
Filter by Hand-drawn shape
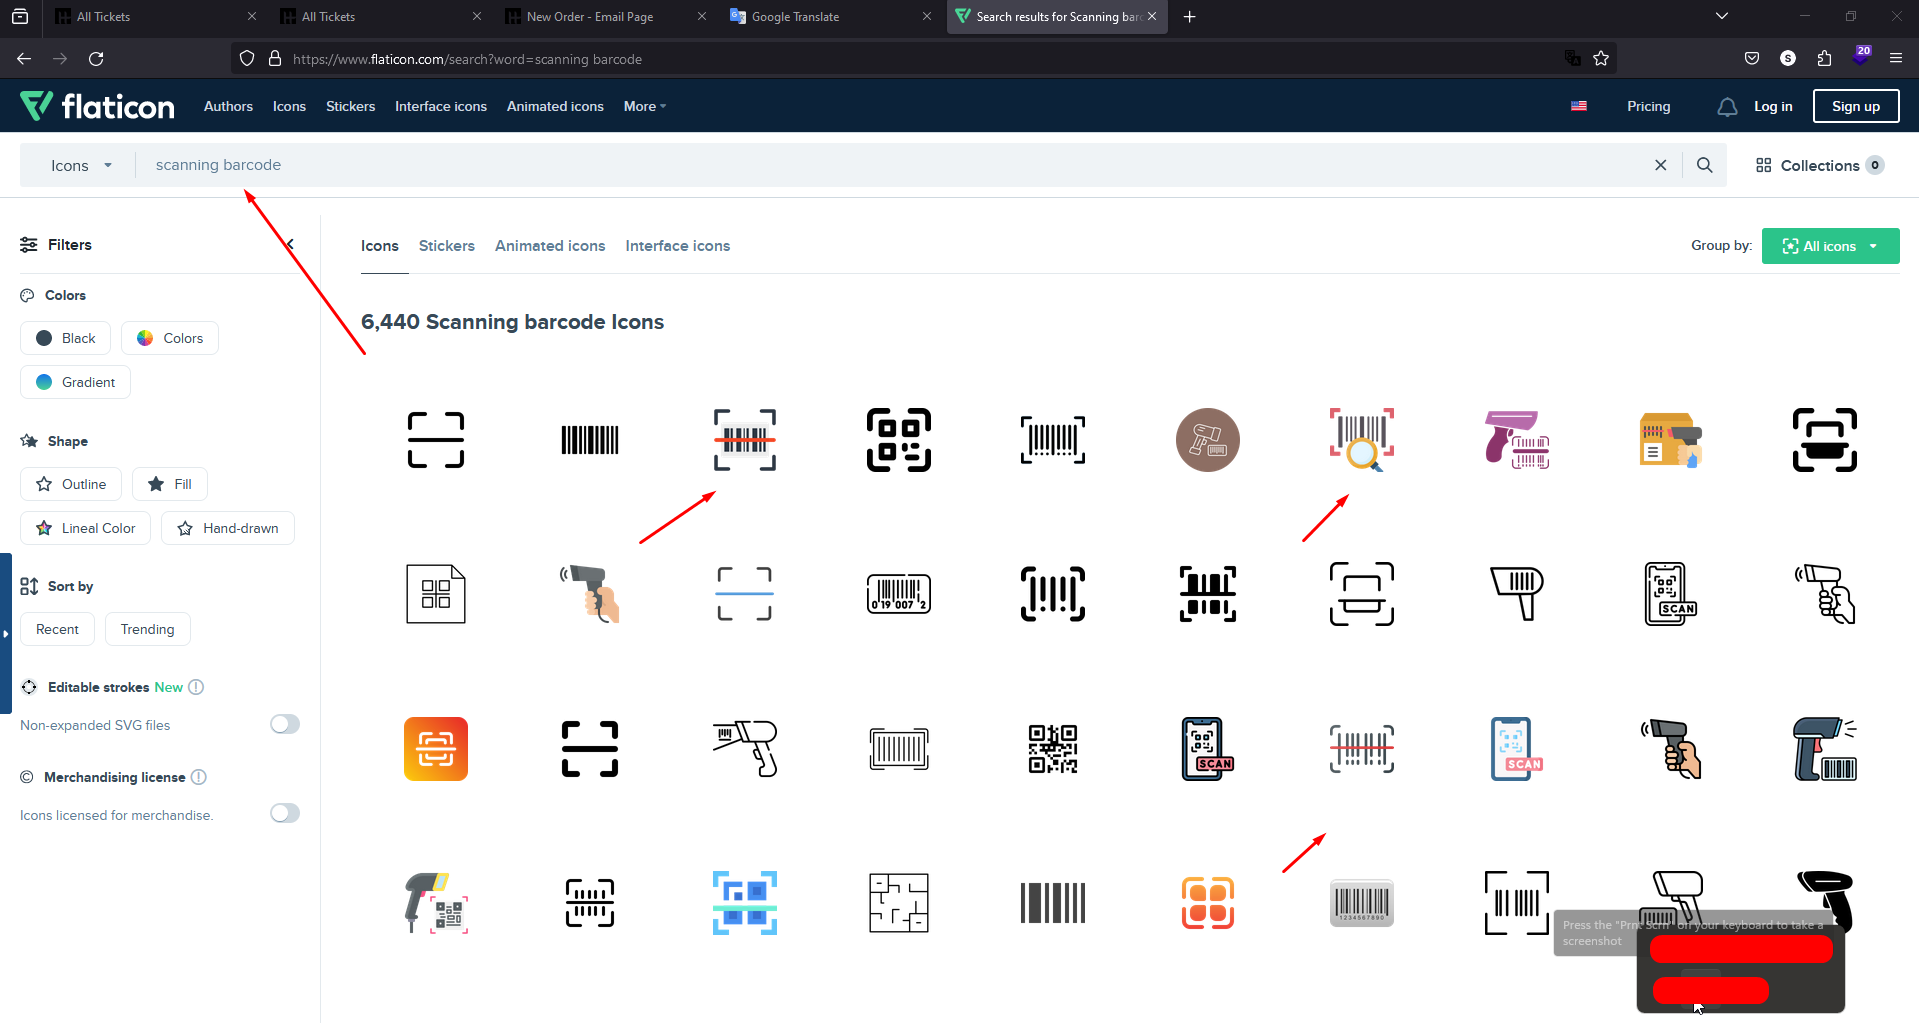coord(228,528)
